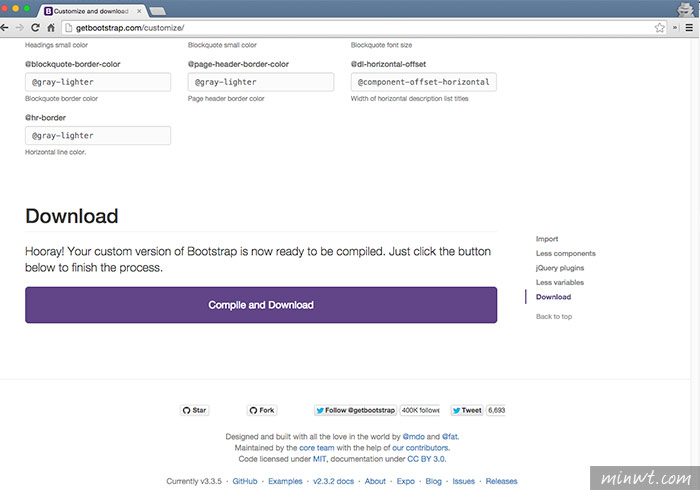The image size is (700, 490).
Task: Jump to jQuery plugins in sidebar
Action: click(560, 268)
